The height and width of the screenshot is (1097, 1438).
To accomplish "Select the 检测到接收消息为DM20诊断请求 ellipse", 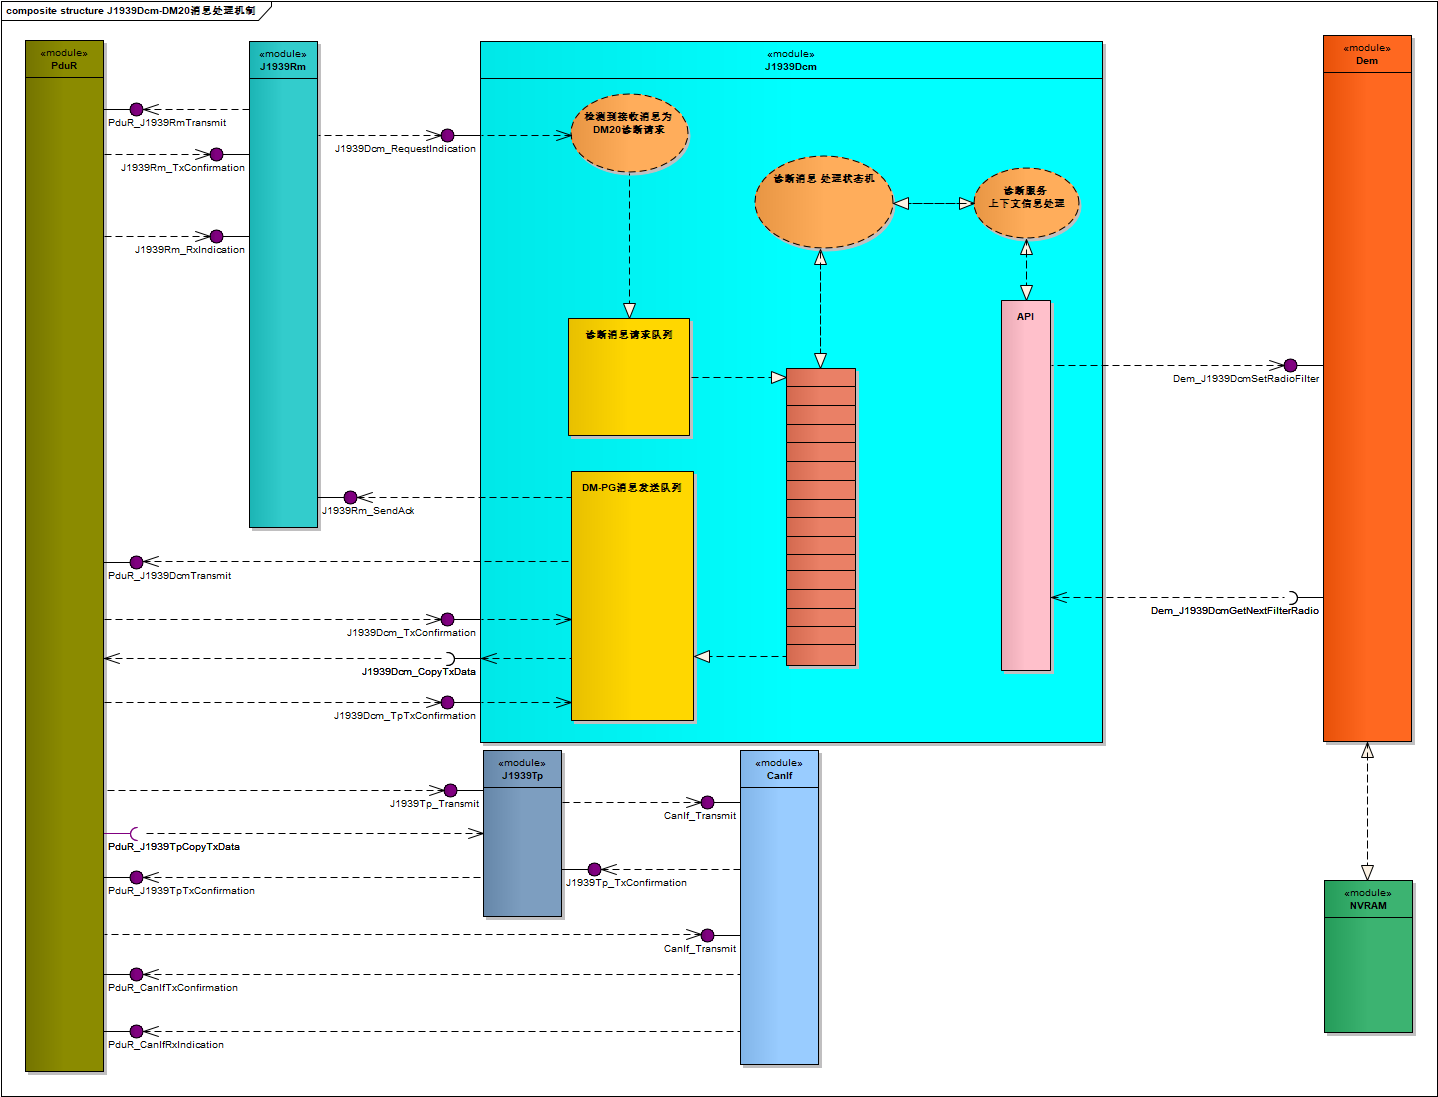I will [629, 133].
